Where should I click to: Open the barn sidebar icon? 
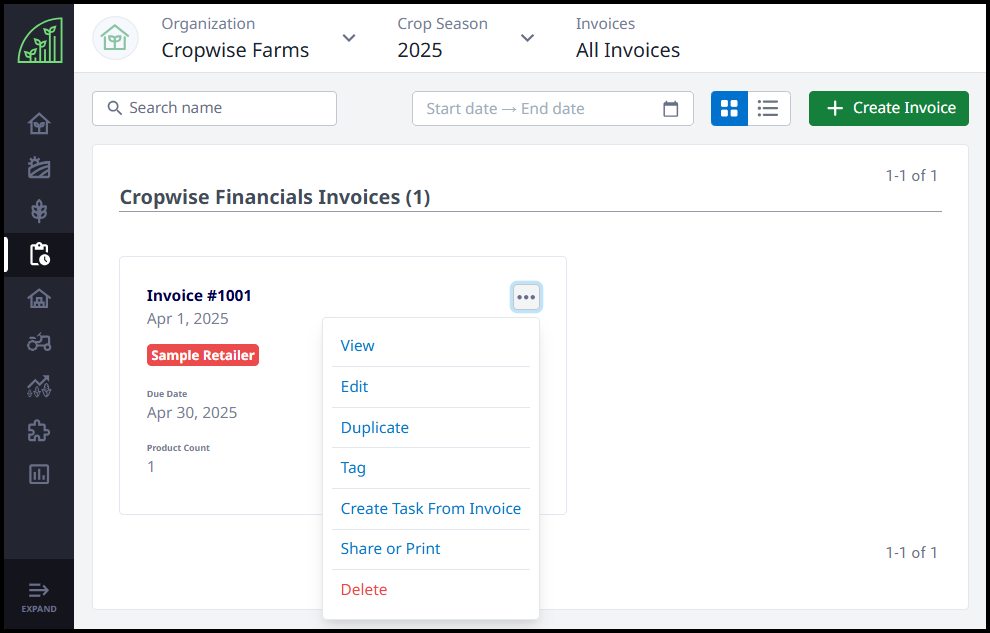click(39, 298)
